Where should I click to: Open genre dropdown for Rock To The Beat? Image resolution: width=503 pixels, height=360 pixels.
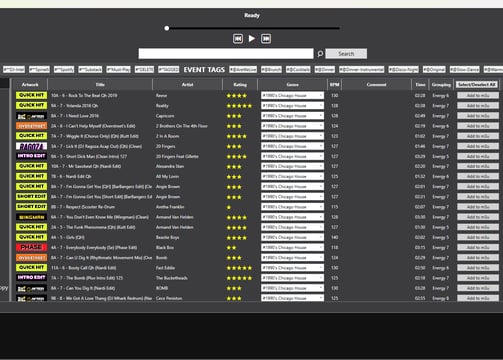[x=292, y=95]
